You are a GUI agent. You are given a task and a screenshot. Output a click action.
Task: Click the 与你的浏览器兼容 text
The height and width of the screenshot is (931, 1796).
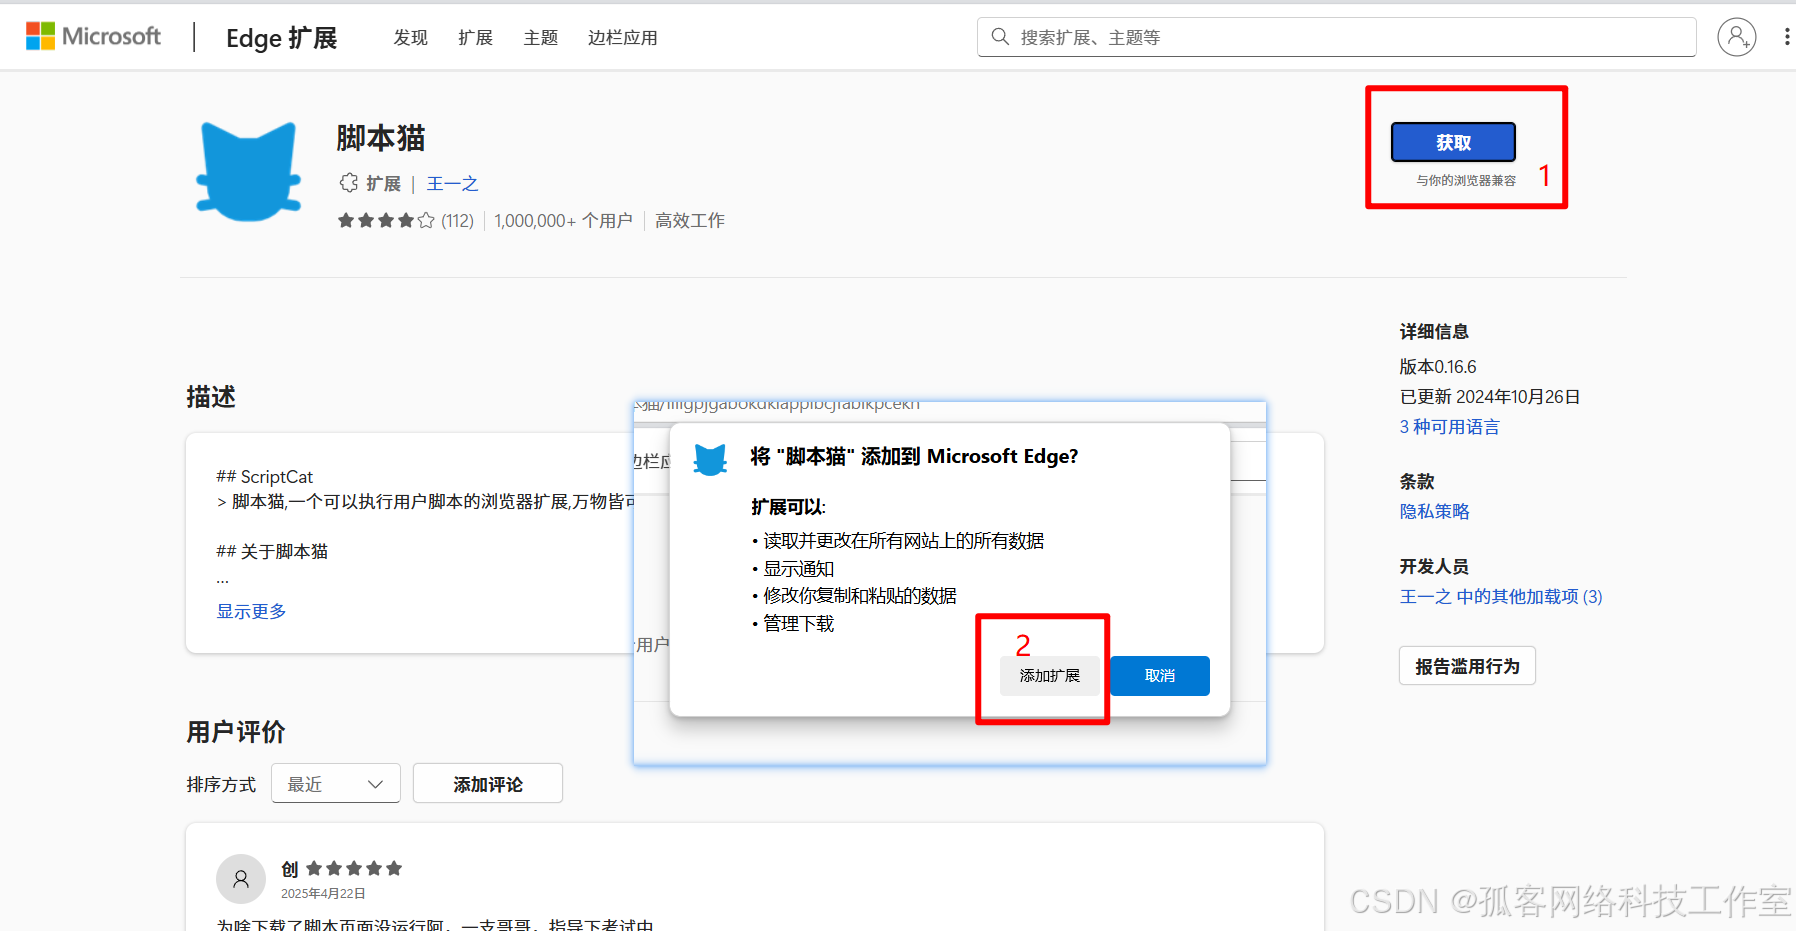1466,180
